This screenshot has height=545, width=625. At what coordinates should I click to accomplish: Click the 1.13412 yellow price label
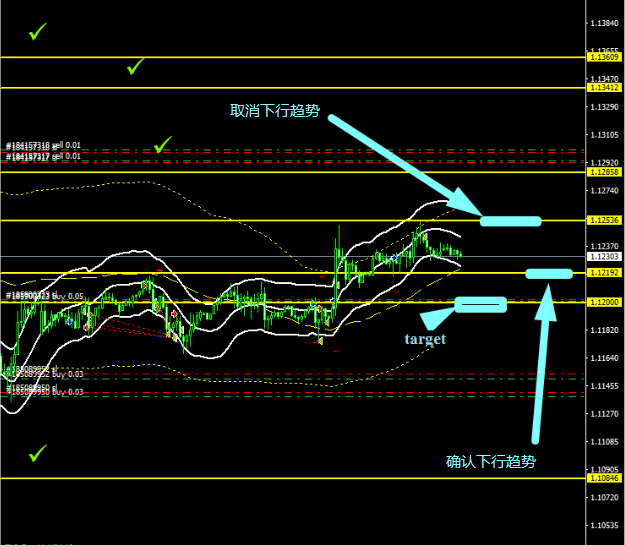604,88
